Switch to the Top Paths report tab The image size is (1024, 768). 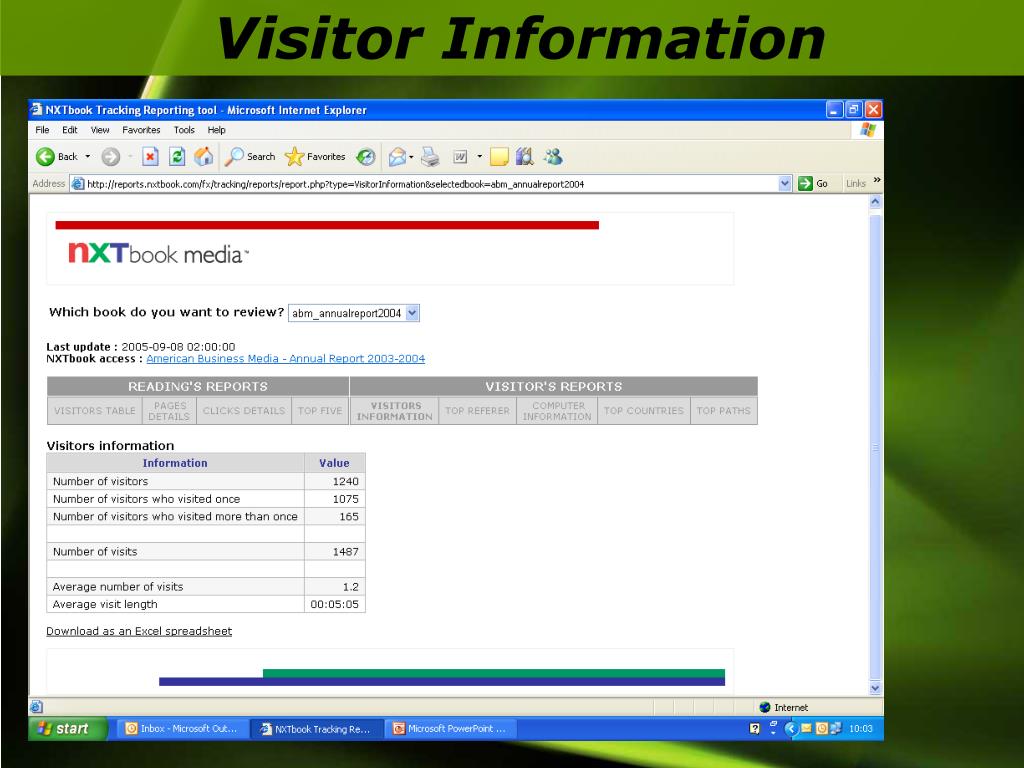724,411
